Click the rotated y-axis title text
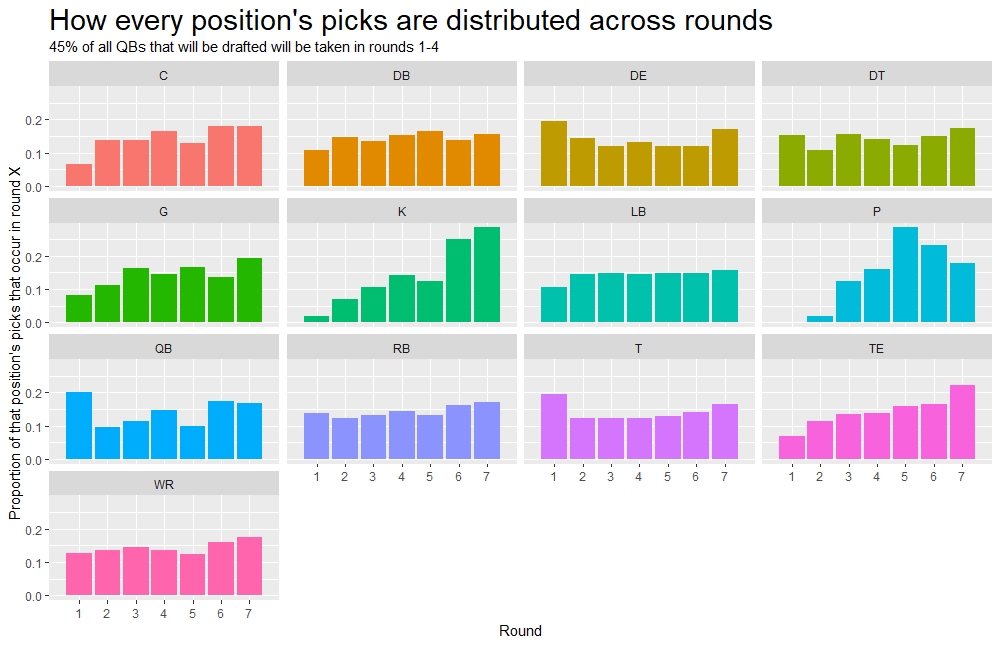Image resolution: width=1000 pixels, height=646 pixels. point(14,345)
